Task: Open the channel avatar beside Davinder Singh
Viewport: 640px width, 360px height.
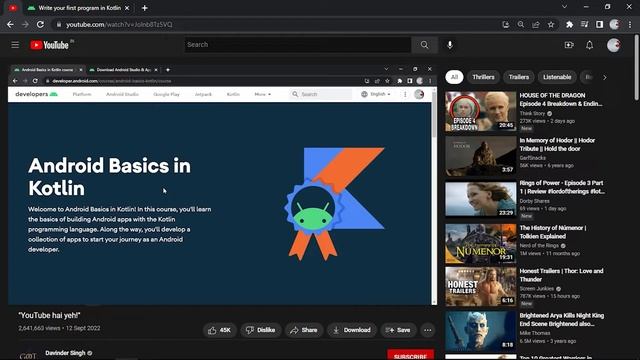Action: 28,356
